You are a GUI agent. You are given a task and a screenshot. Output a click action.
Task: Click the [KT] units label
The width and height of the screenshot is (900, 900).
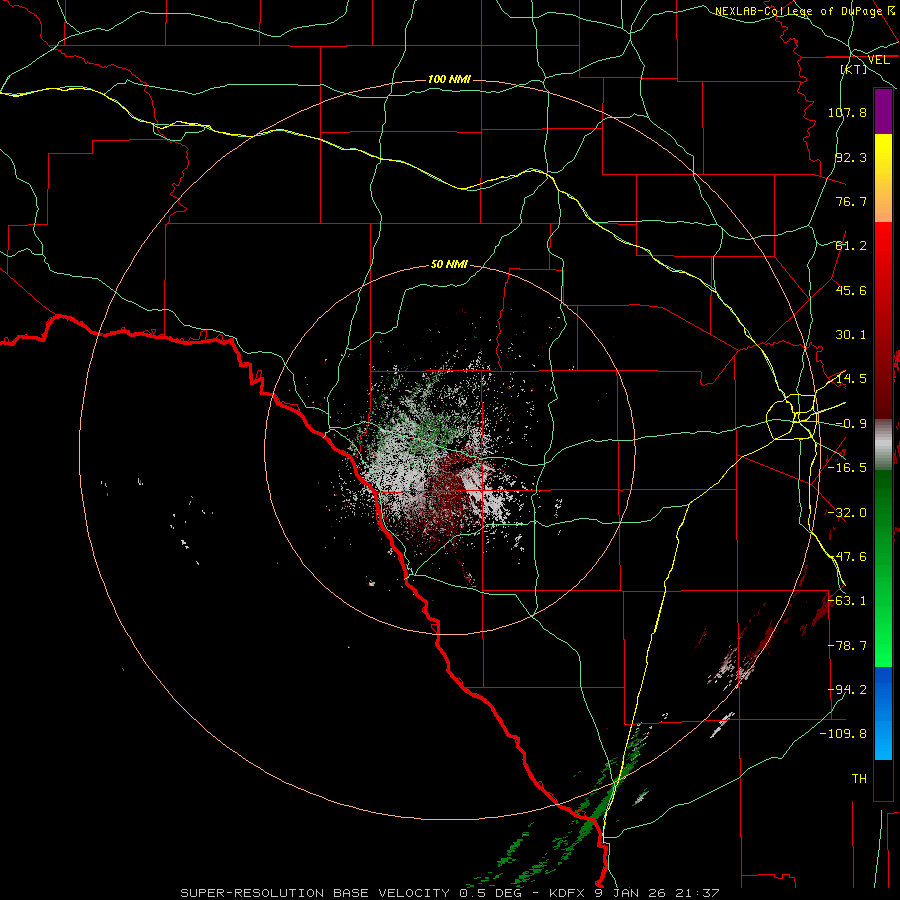pos(854,69)
